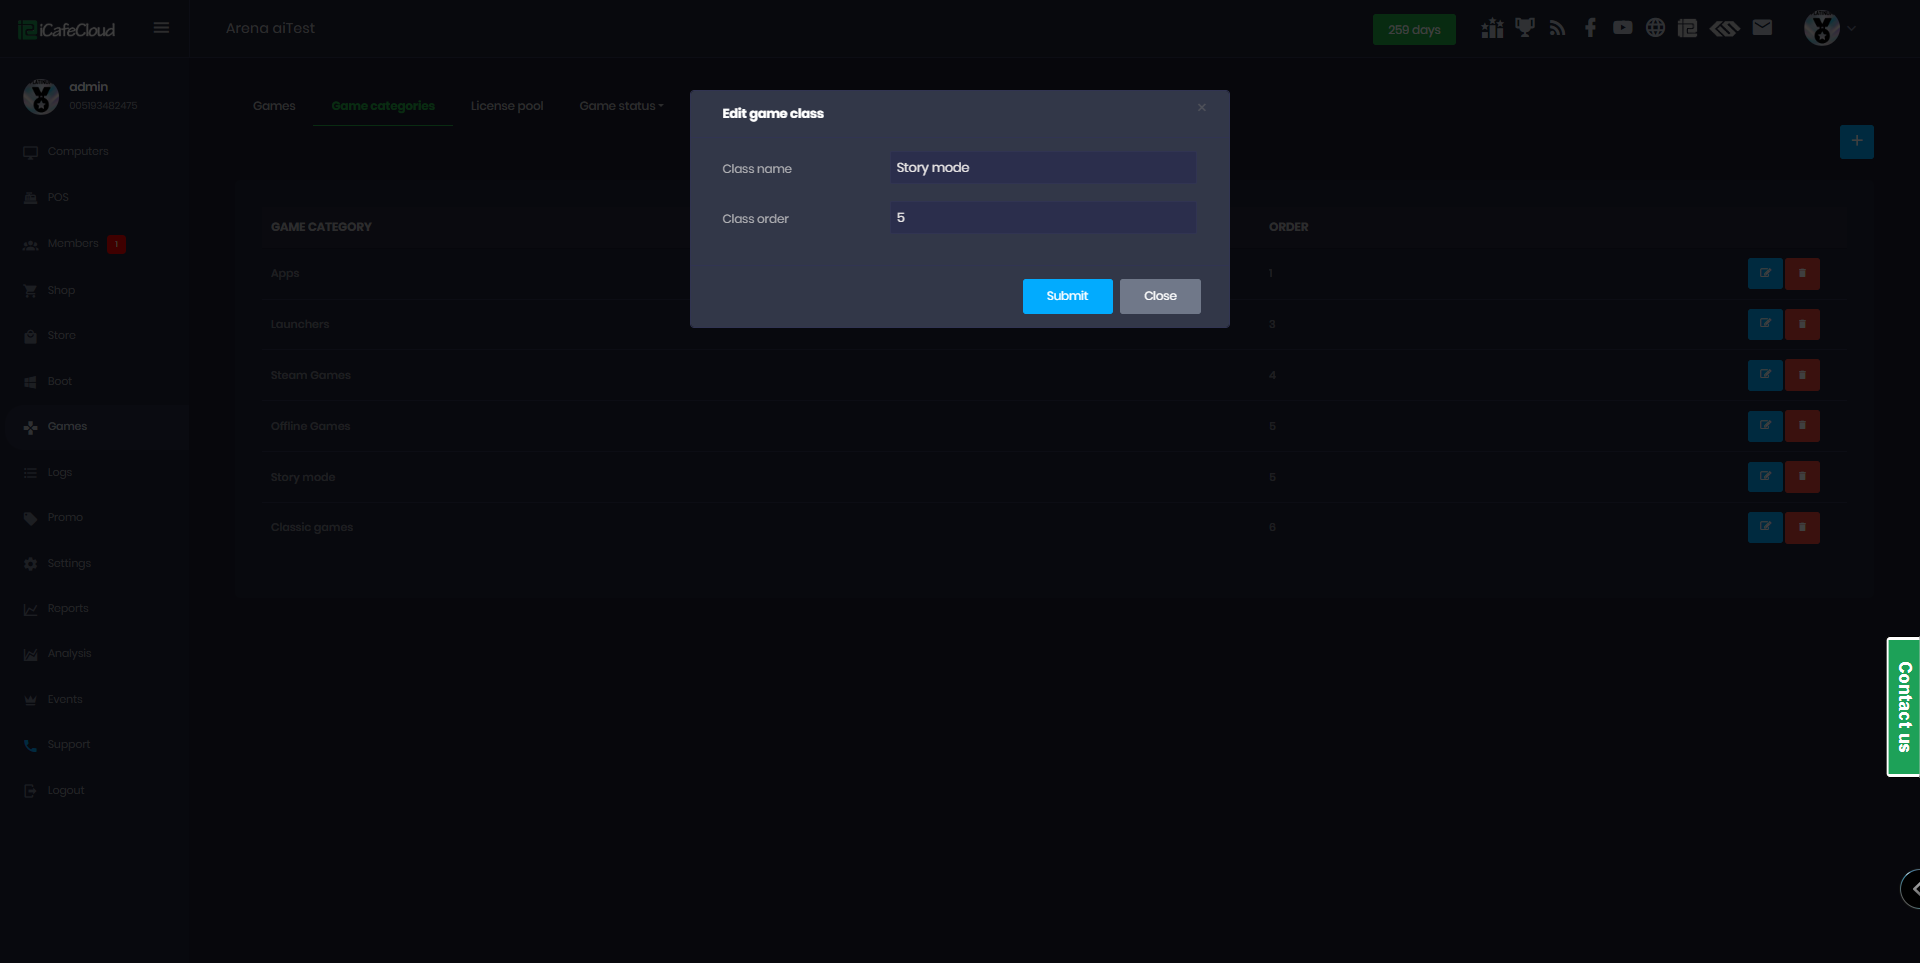Delete the Classic games category

(1802, 527)
